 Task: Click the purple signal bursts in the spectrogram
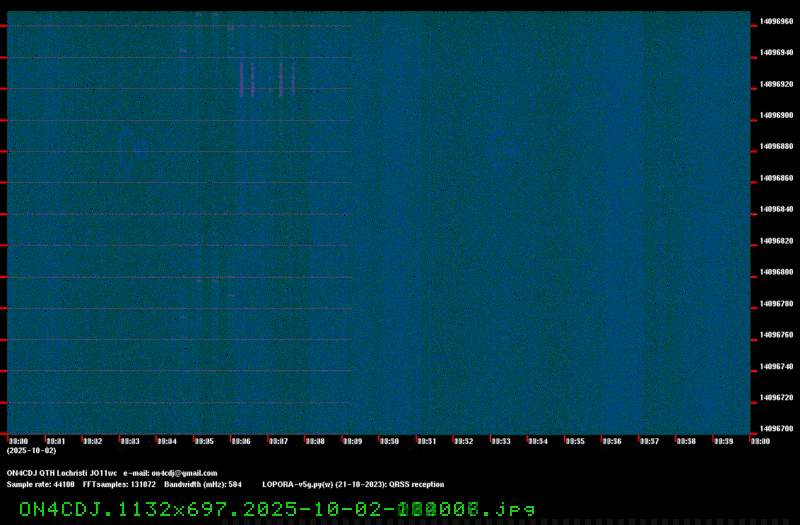(x=267, y=79)
